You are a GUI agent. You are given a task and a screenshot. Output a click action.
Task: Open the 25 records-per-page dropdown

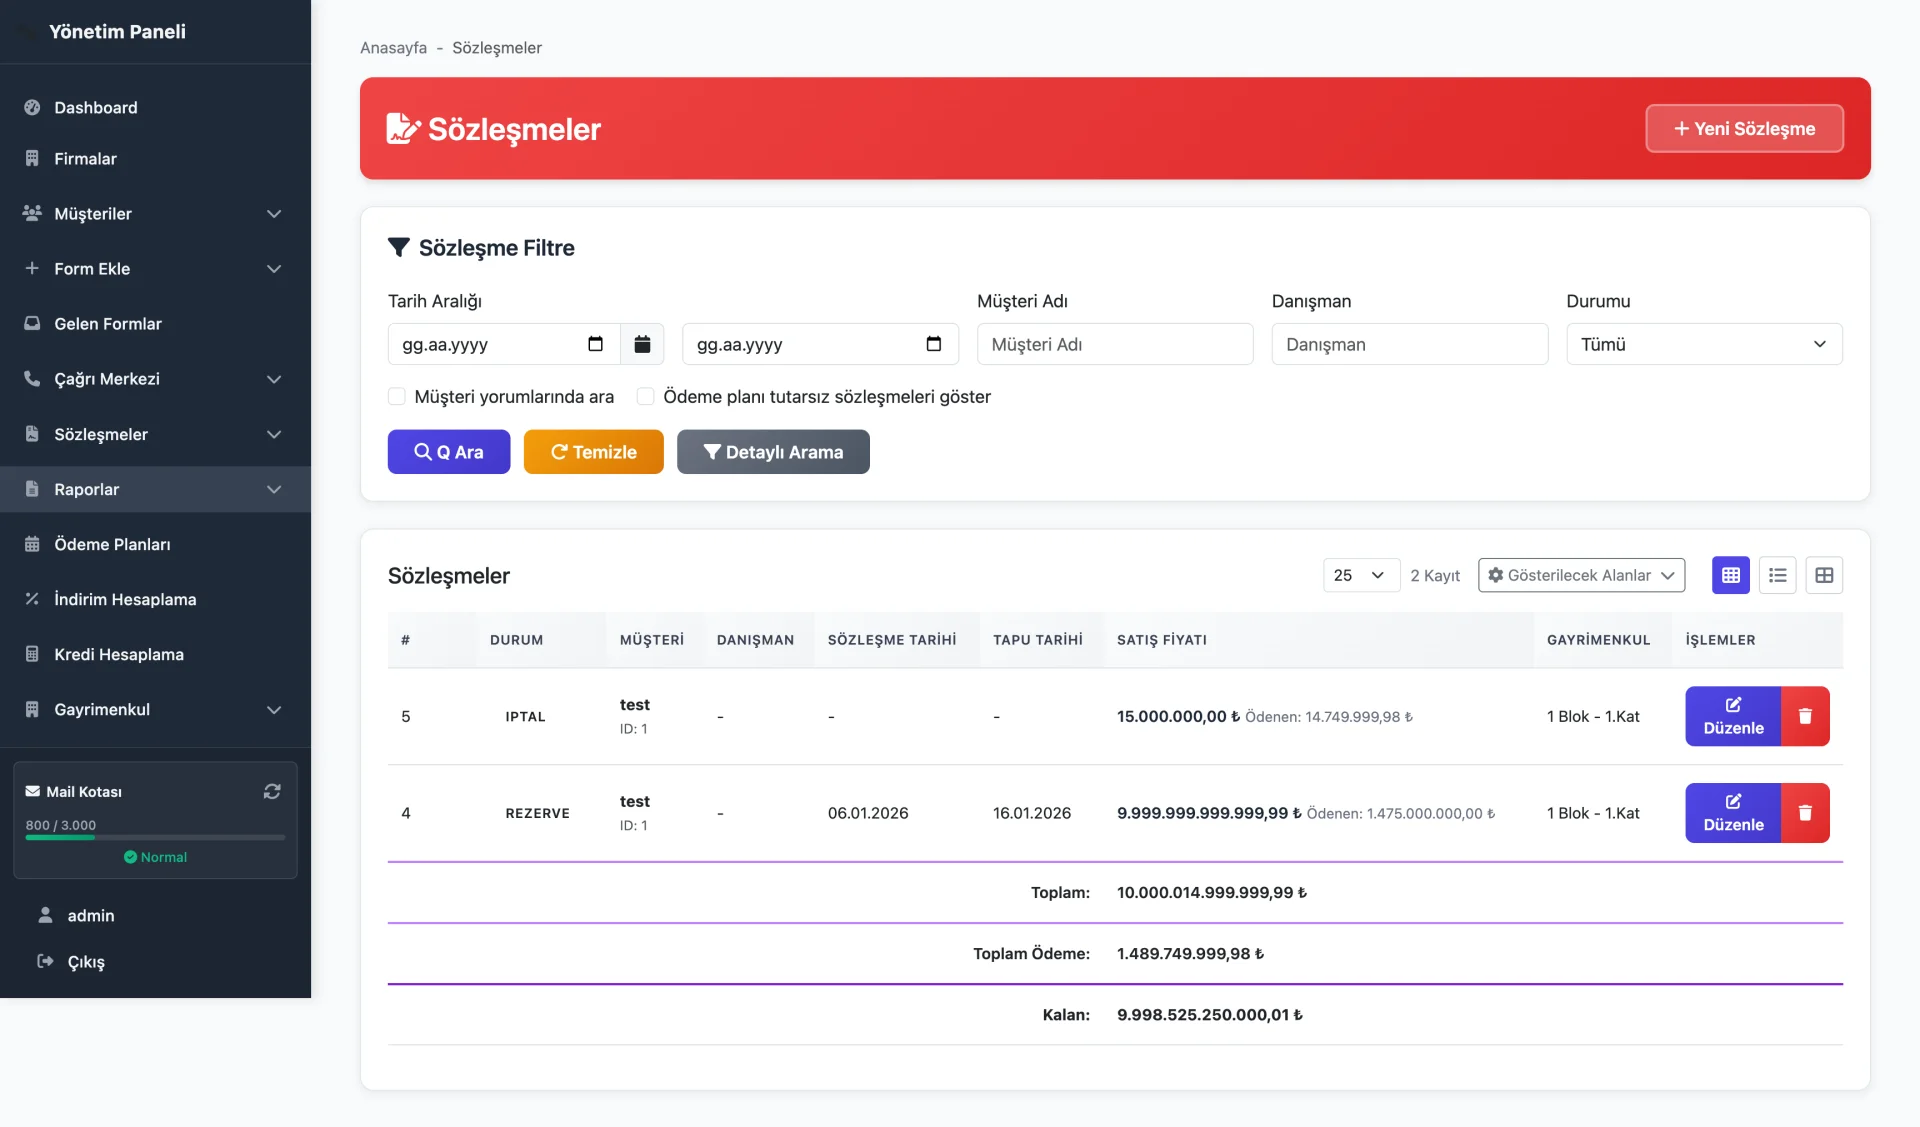pos(1360,575)
